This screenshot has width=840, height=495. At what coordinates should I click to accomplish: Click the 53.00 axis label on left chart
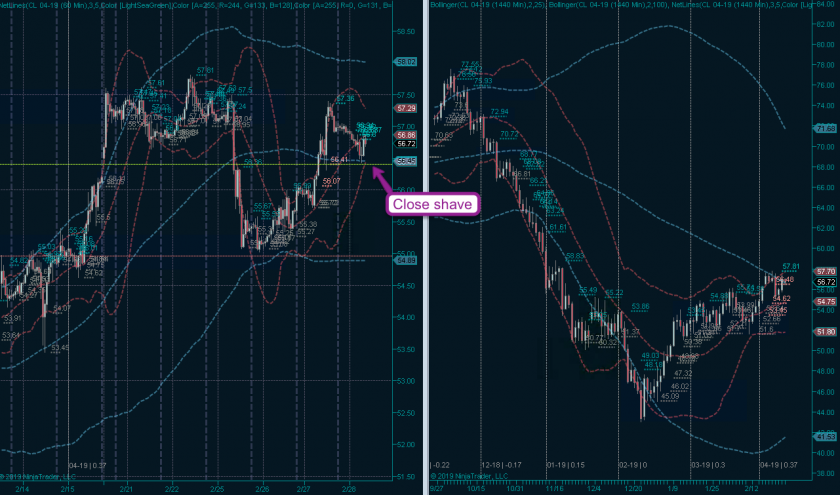coord(405,381)
